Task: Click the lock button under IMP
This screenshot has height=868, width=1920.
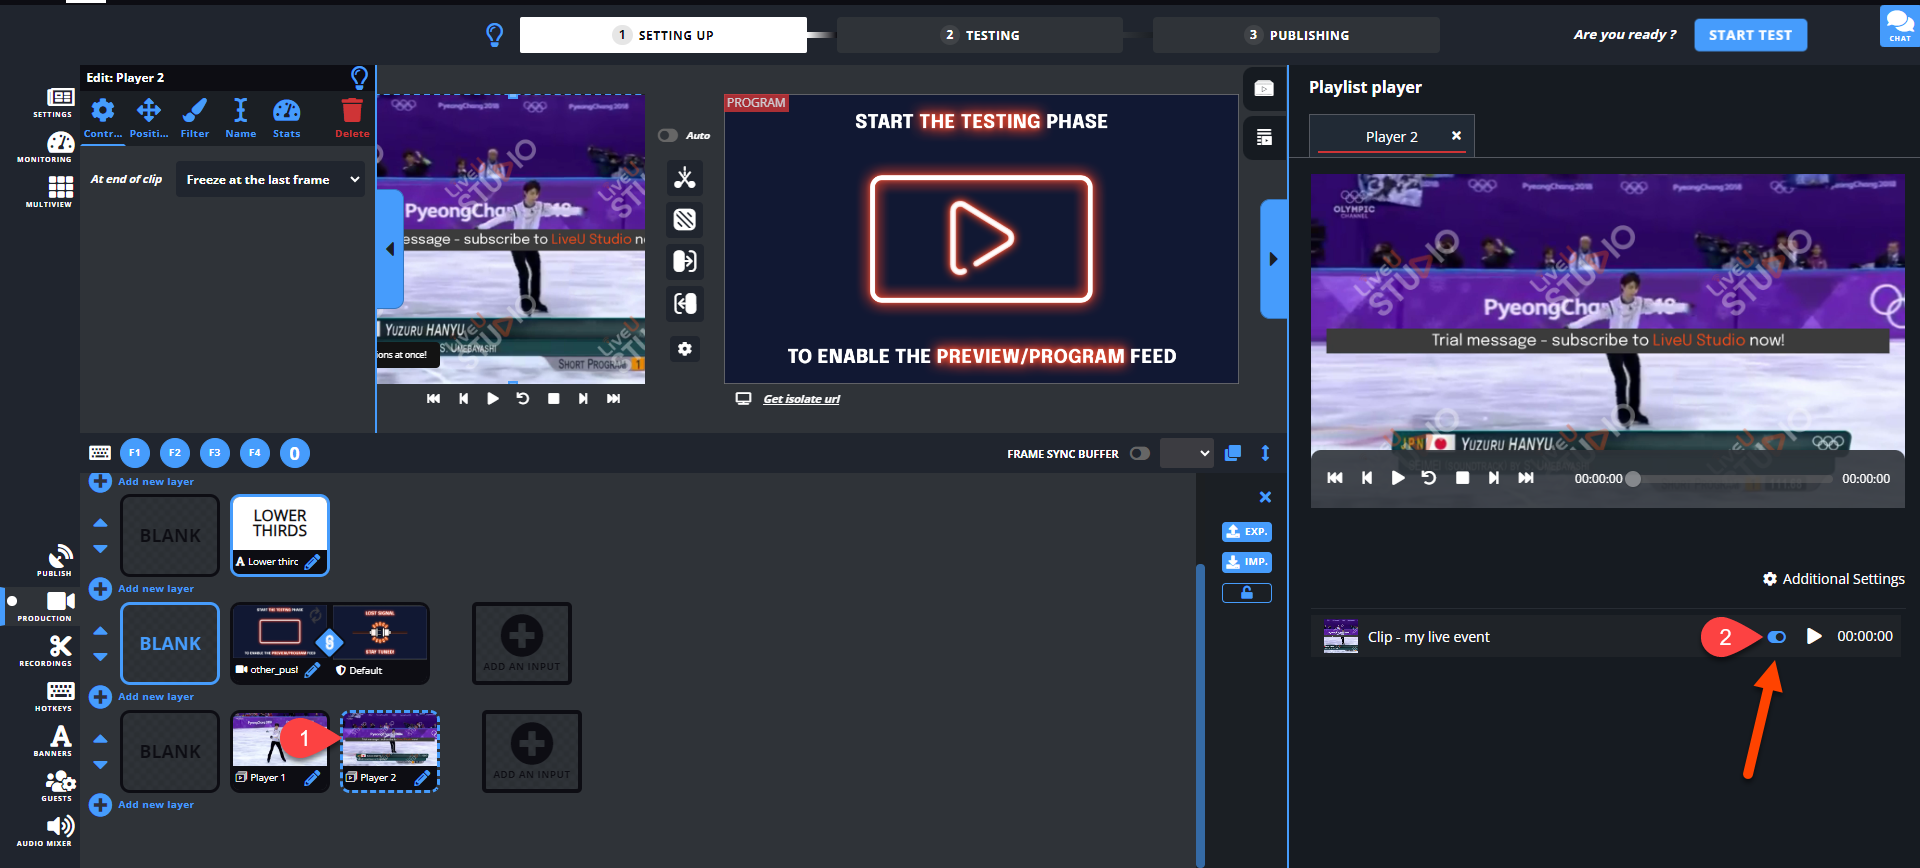Action: point(1247,593)
